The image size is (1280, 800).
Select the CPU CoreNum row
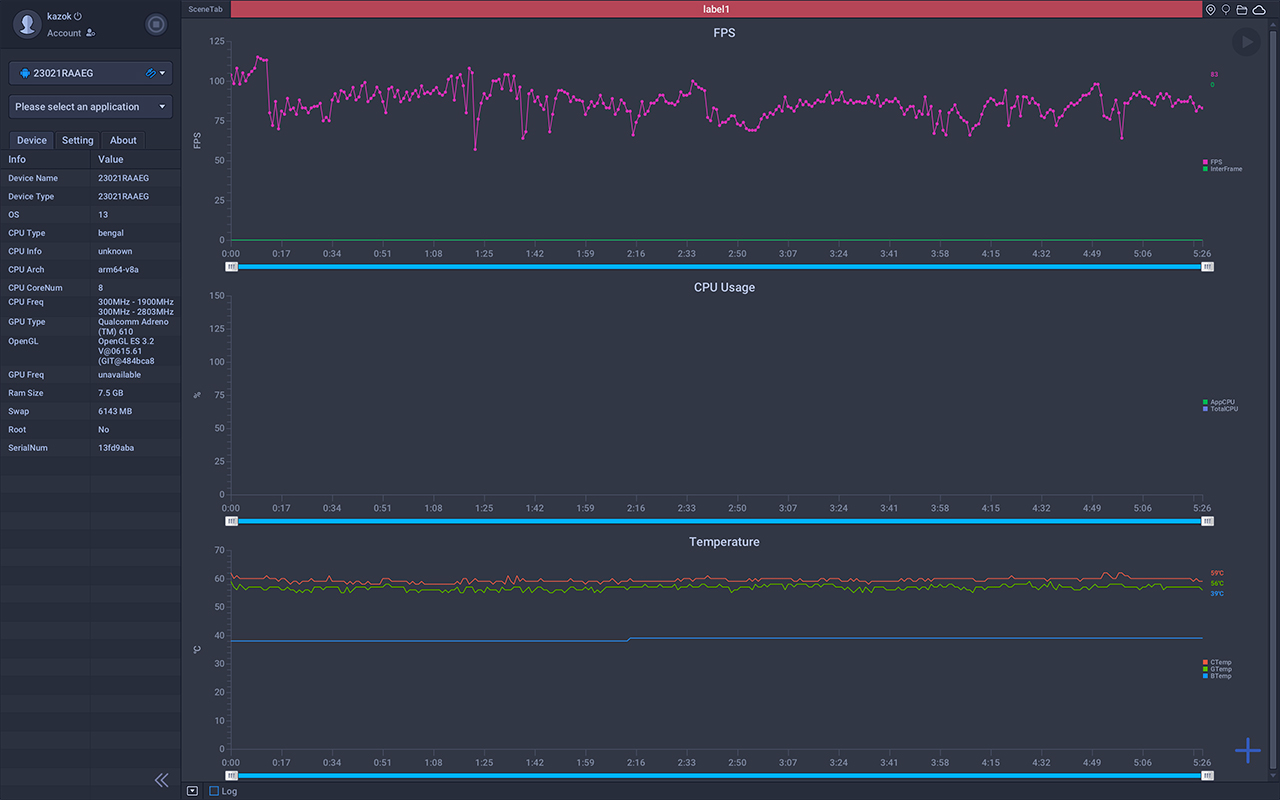[90, 287]
